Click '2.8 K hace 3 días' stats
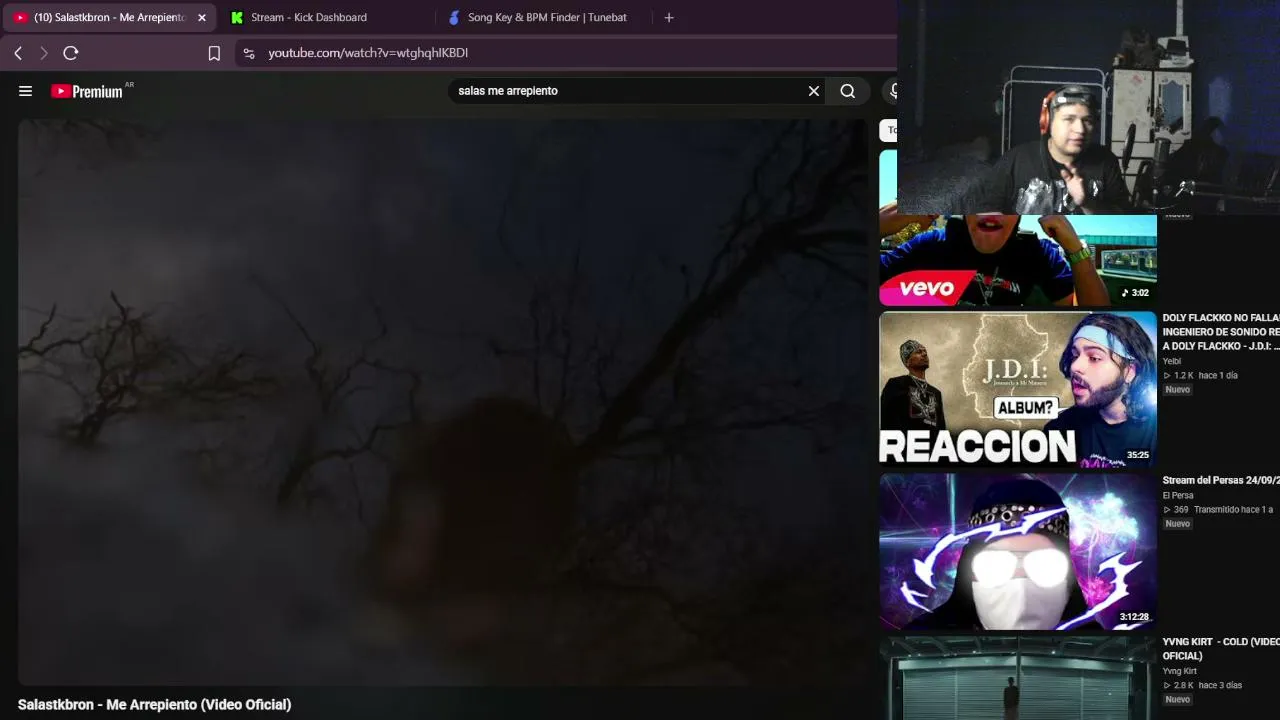The height and width of the screenshot is (720, 1280). pos(1202,686)
